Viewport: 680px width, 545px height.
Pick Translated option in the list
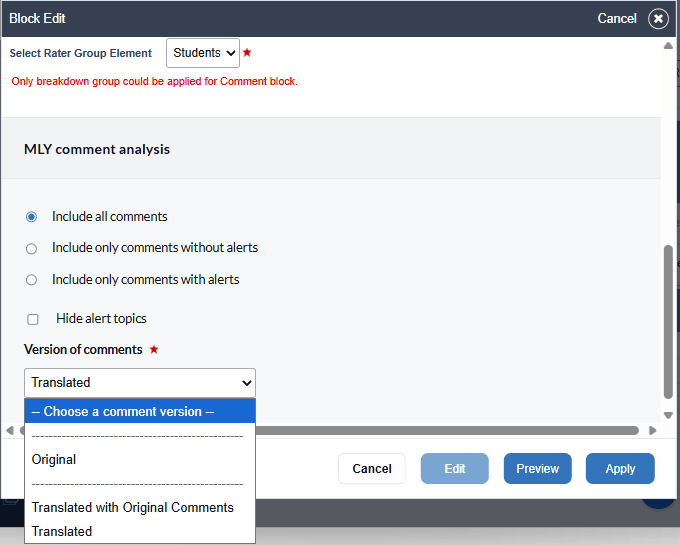point(140,531)
